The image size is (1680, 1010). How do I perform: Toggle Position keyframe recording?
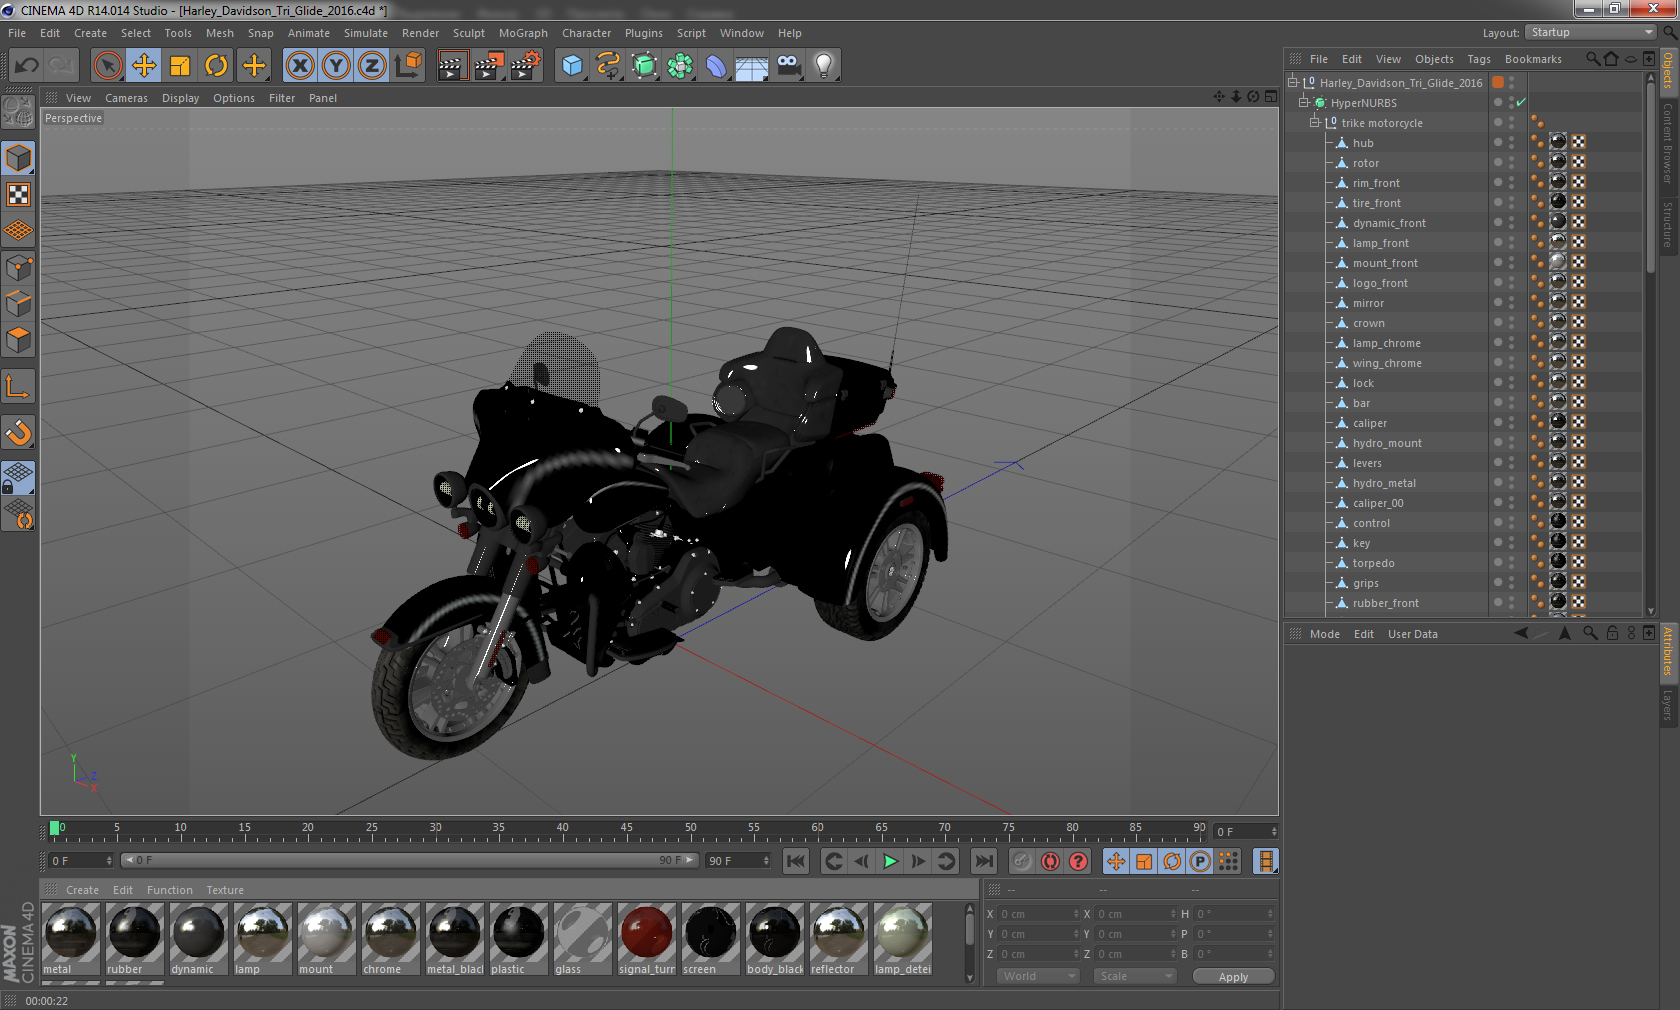[1116, 861]
